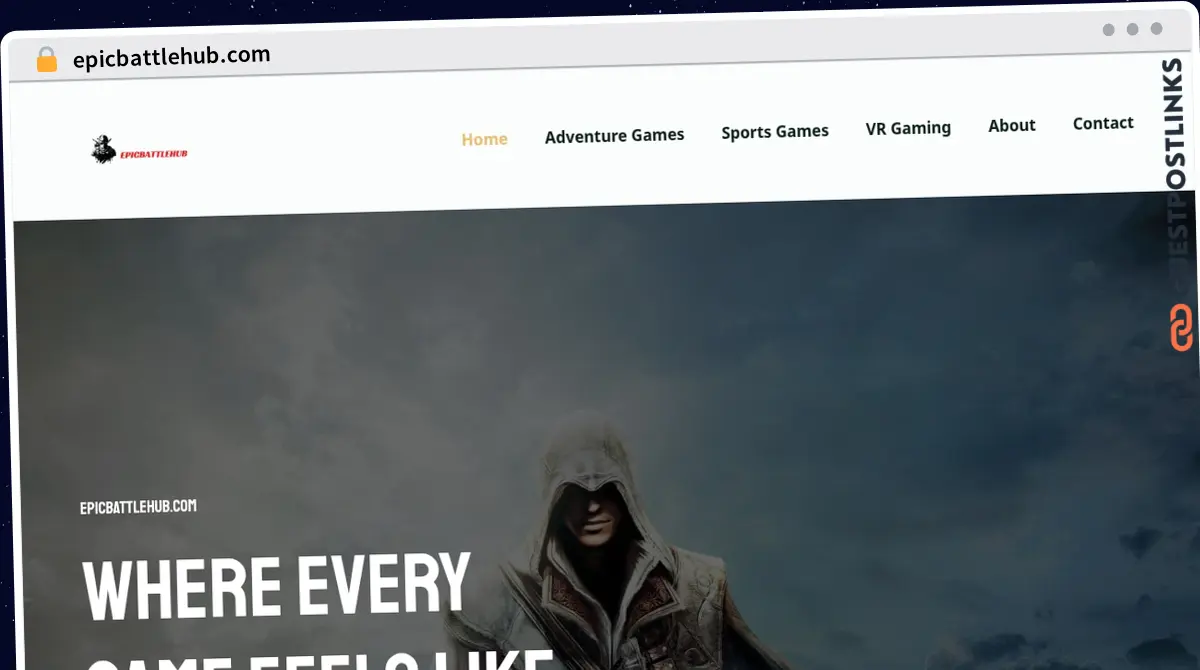Click the orange chain link icon
This screenshot has width=1200, height=670.
[x=1181, y=328]
